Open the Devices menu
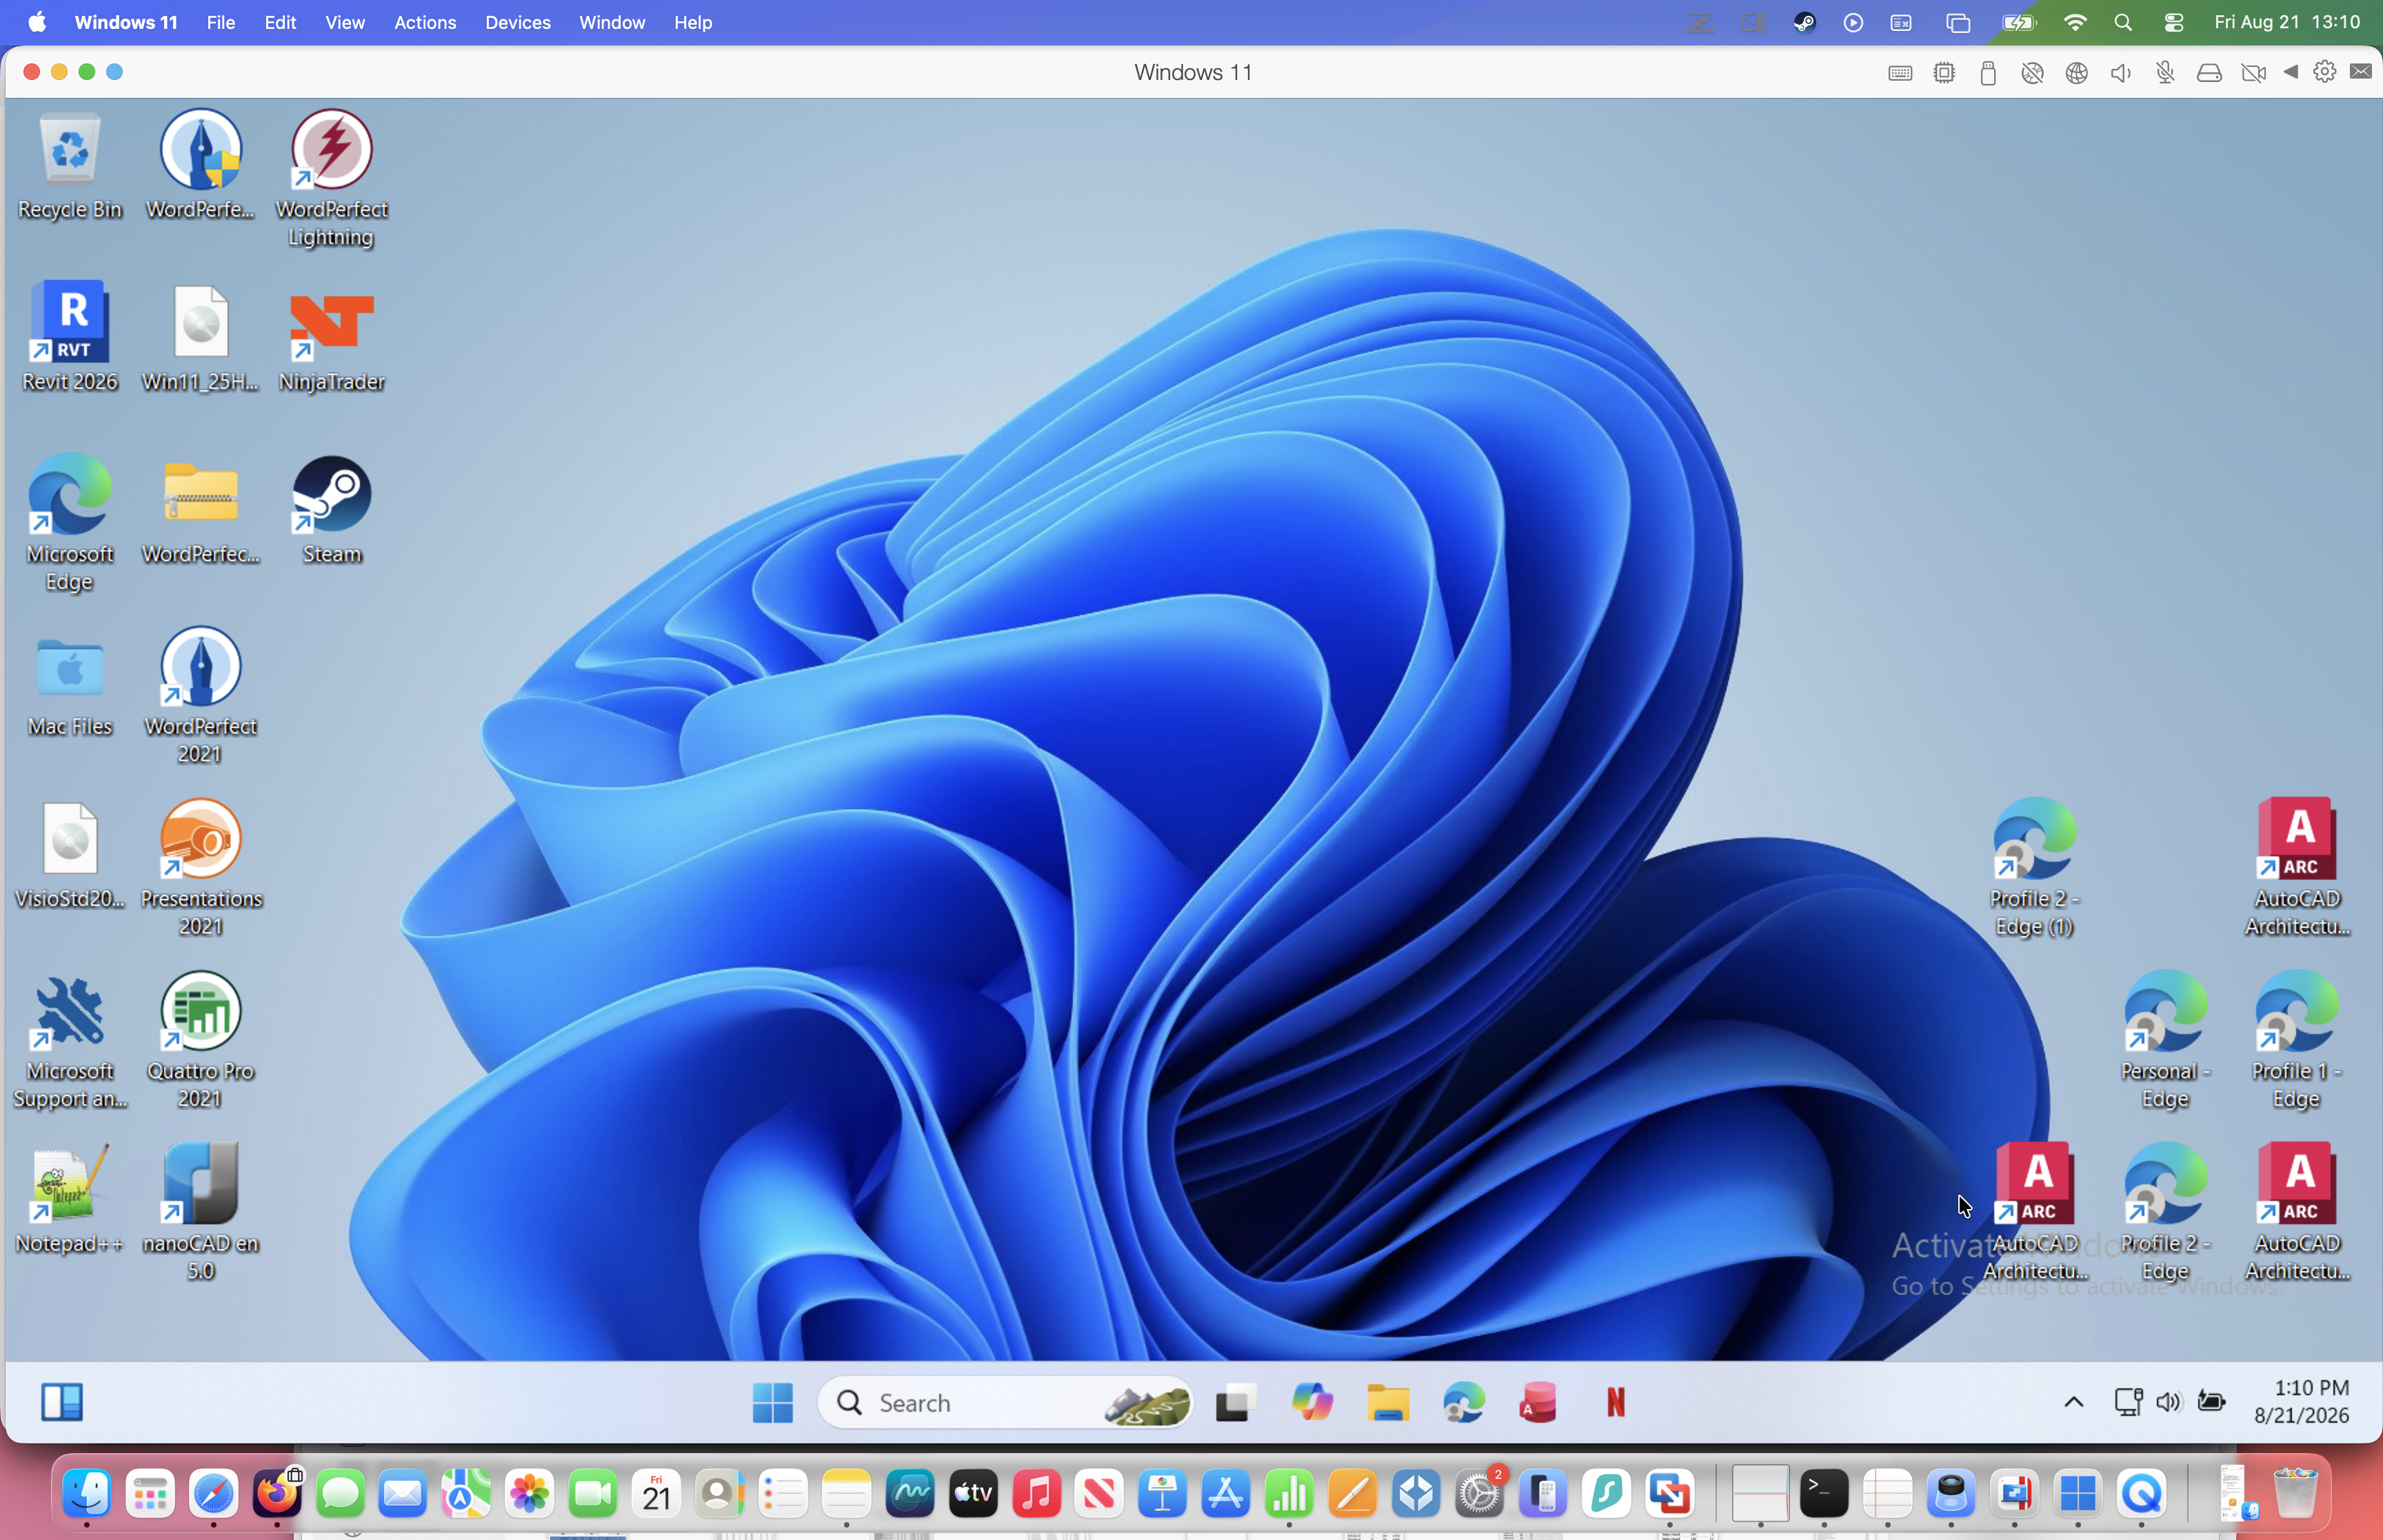 [x=518, y=22]
